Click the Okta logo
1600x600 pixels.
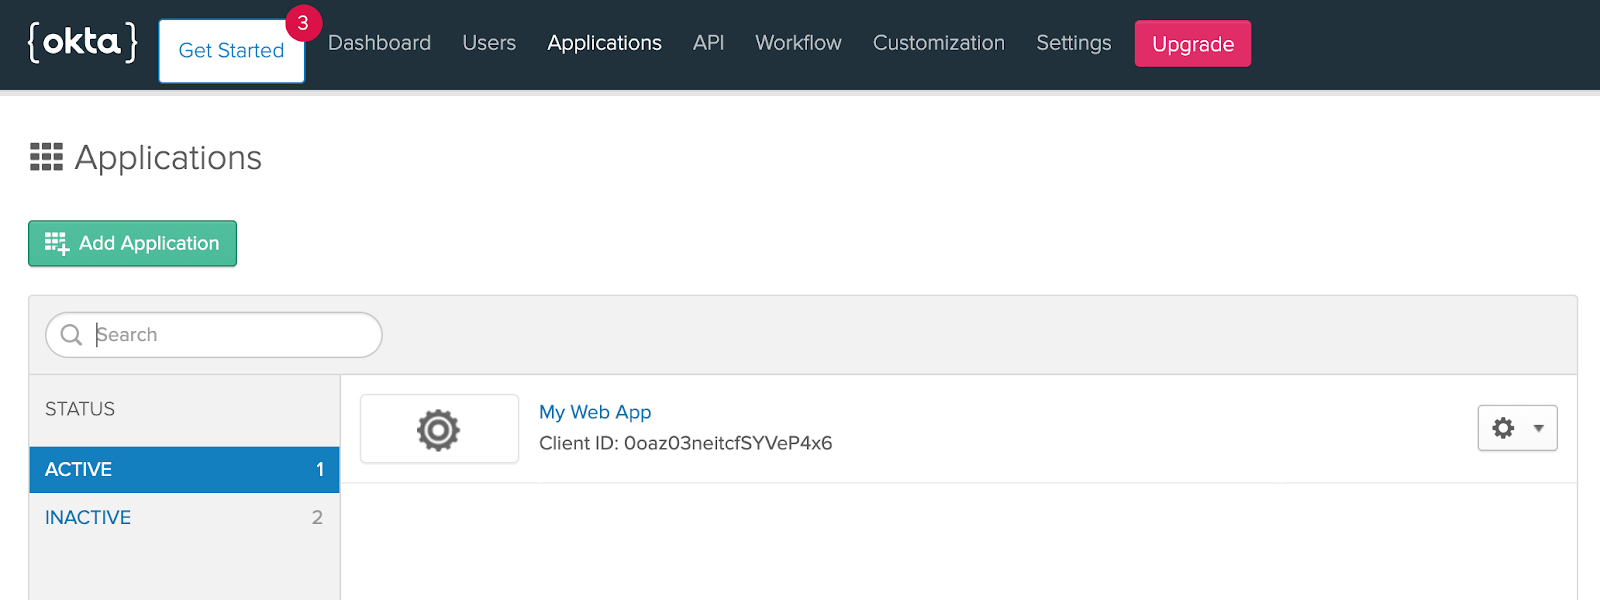point(82,42)
